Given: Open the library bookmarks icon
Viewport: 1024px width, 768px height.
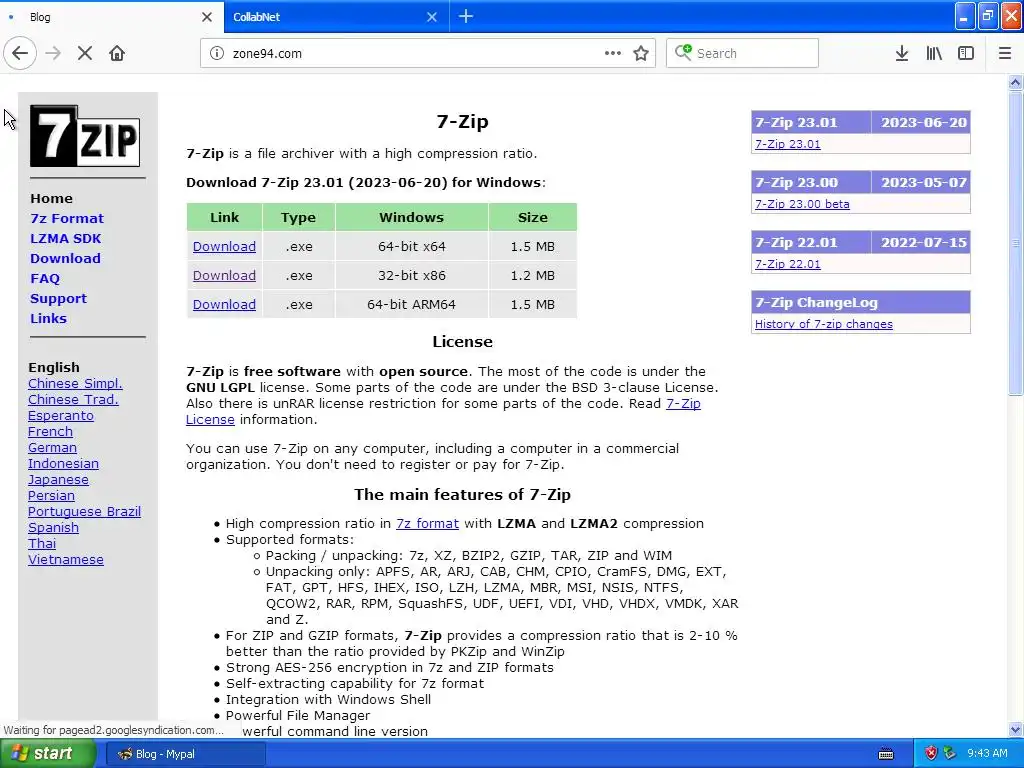Looking at the screenshot, I should pos(934,53).
